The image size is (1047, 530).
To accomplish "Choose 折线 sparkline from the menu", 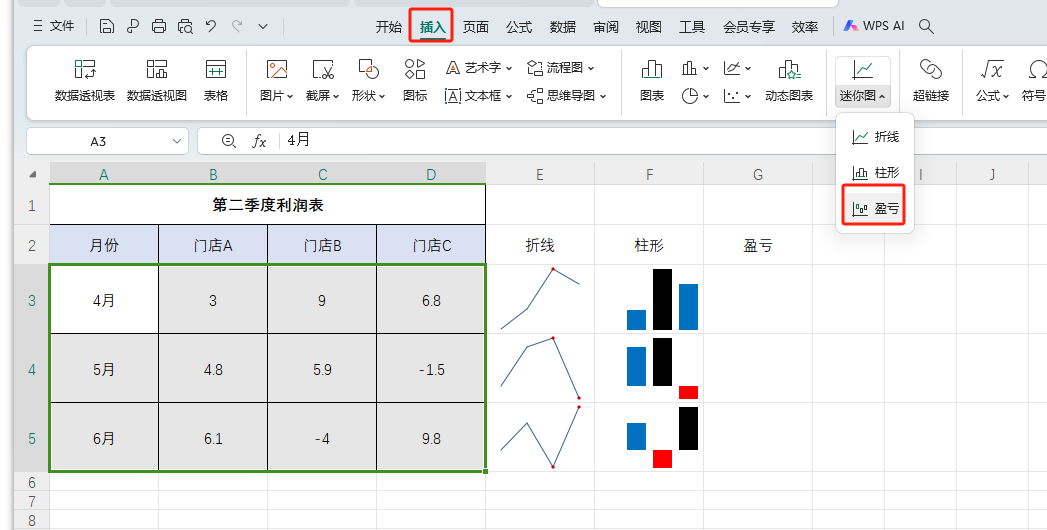I will 875,137.
